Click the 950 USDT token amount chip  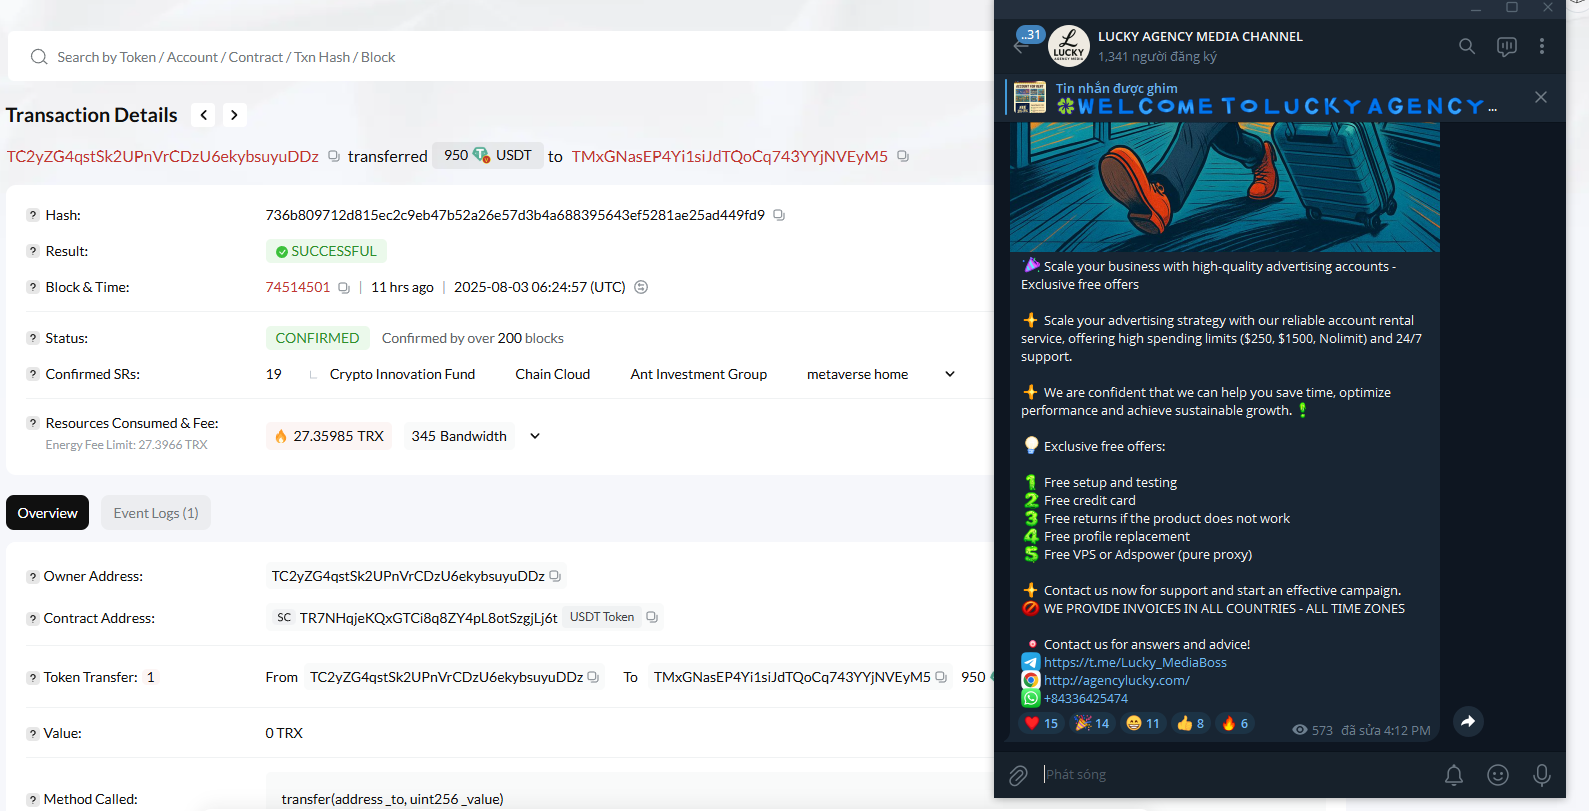pos(488,155)
